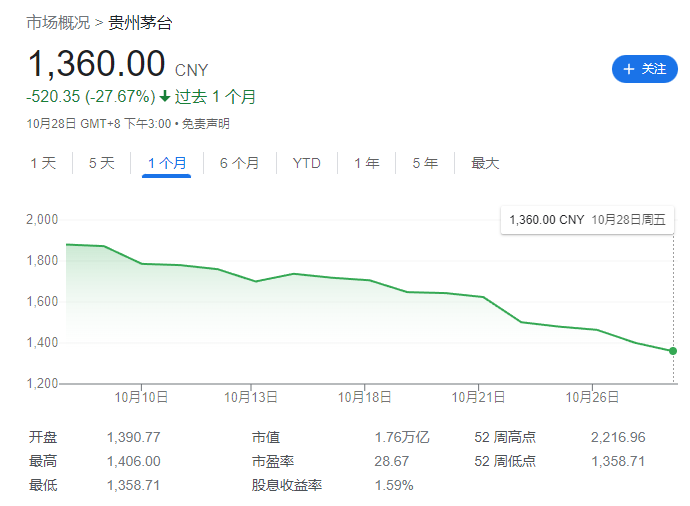Viewport: 690px width, 506px height.
Task: Select the 6 个月 range tab
Action: tap(239, 163)
